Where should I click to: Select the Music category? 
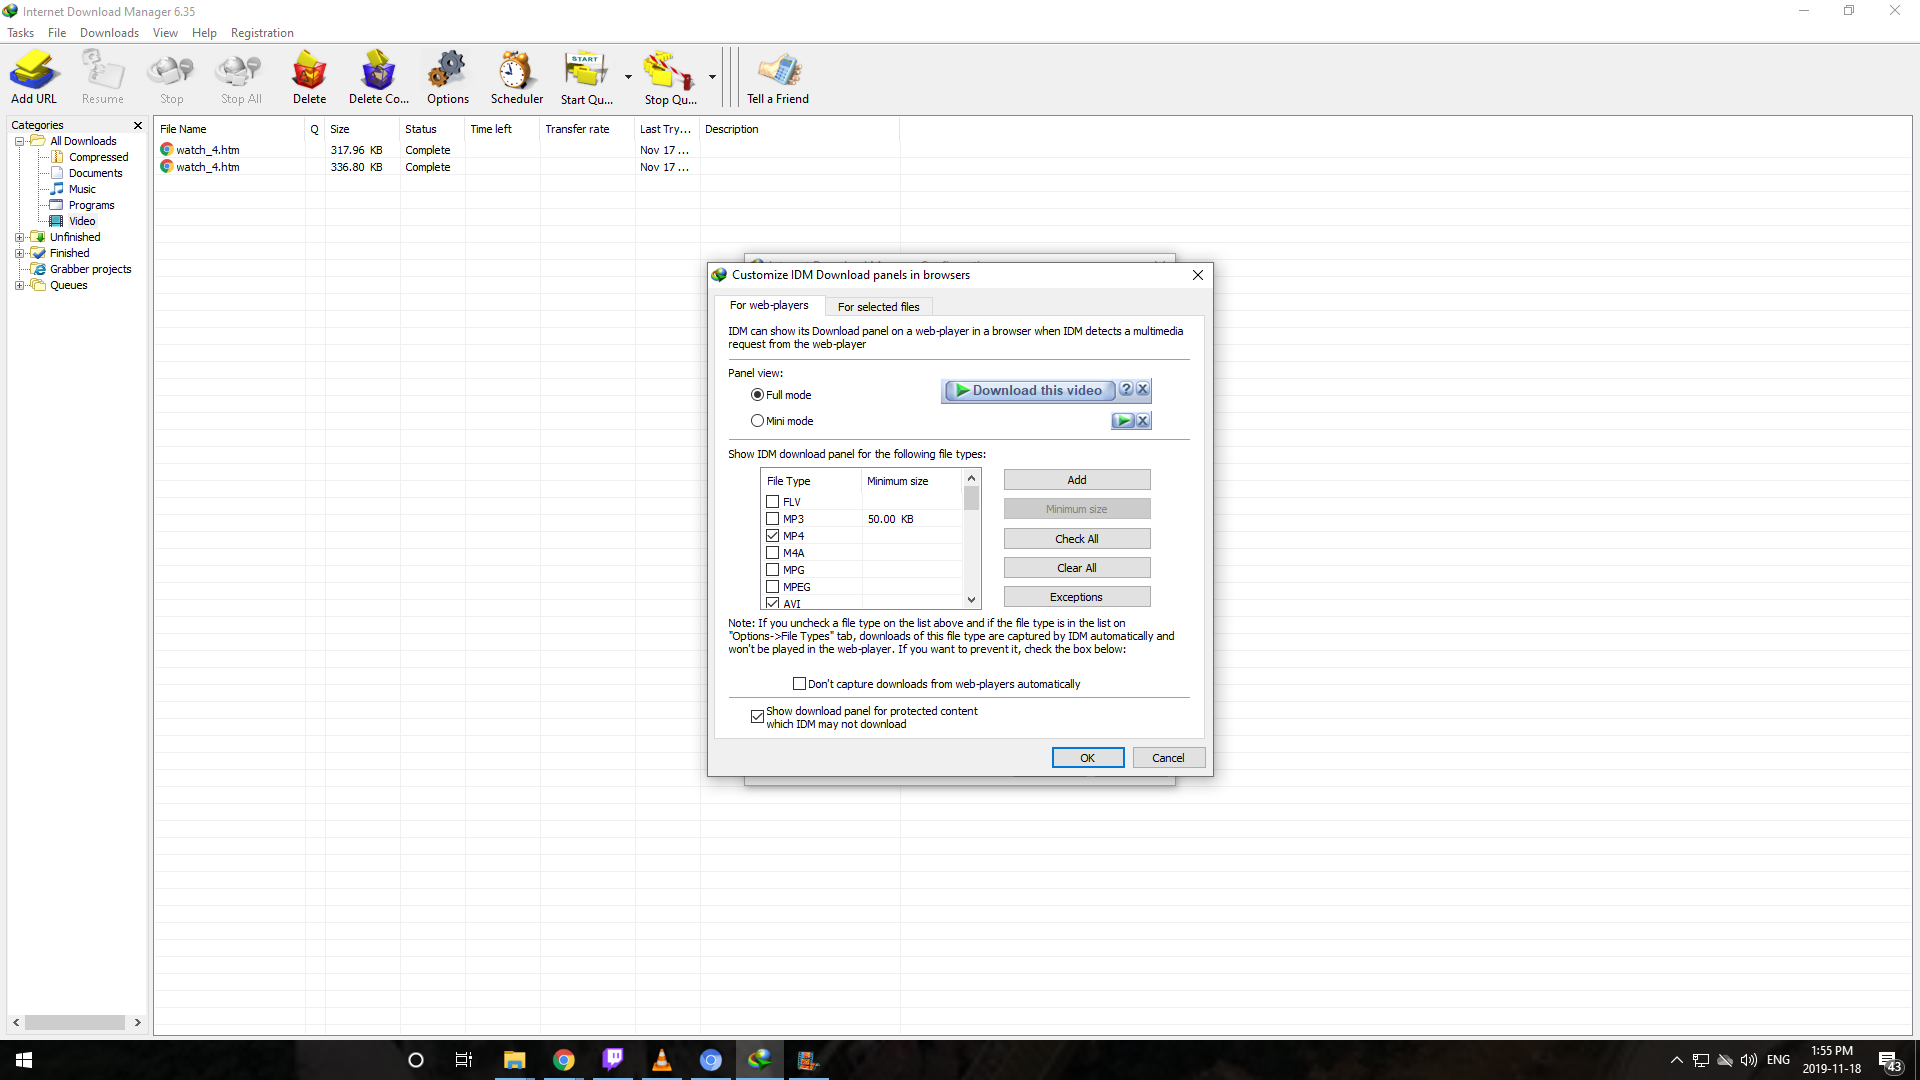(82, 189)
